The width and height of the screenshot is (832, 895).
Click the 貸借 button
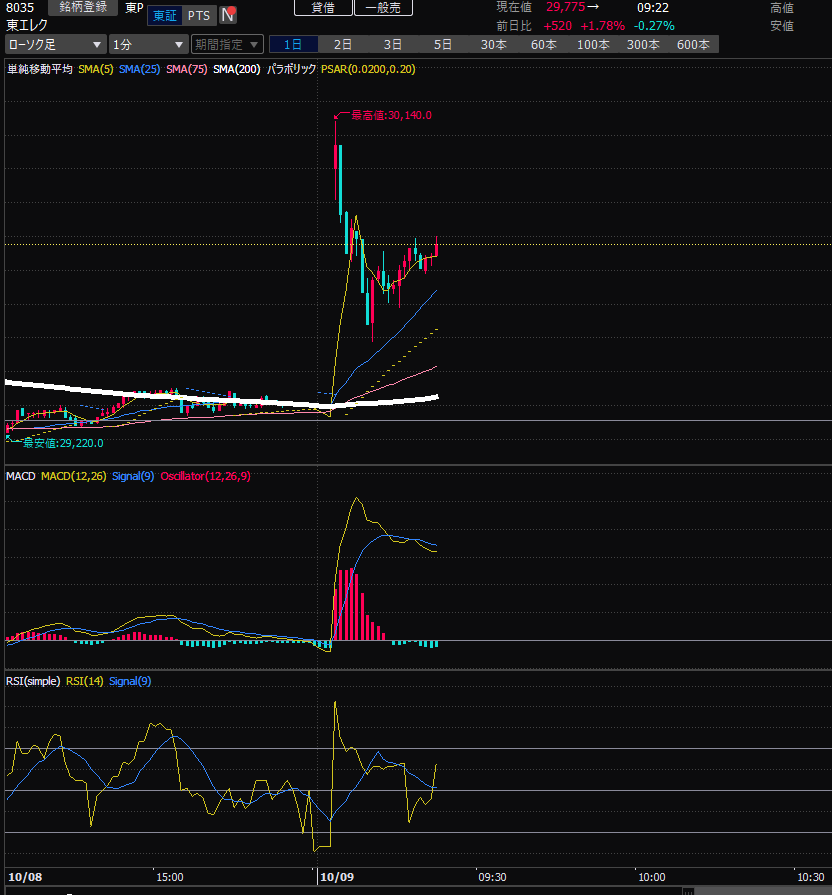323,8
